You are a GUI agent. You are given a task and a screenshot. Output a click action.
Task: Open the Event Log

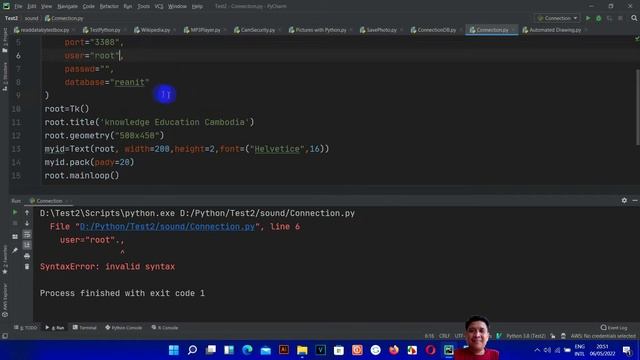614,327
